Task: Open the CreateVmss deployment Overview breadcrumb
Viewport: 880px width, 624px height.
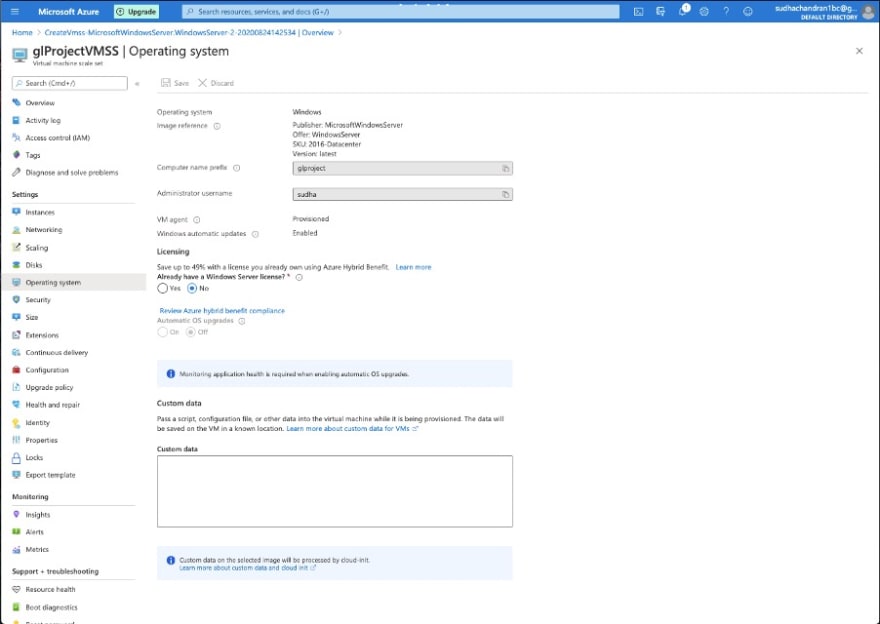Action: pos(189,33)
